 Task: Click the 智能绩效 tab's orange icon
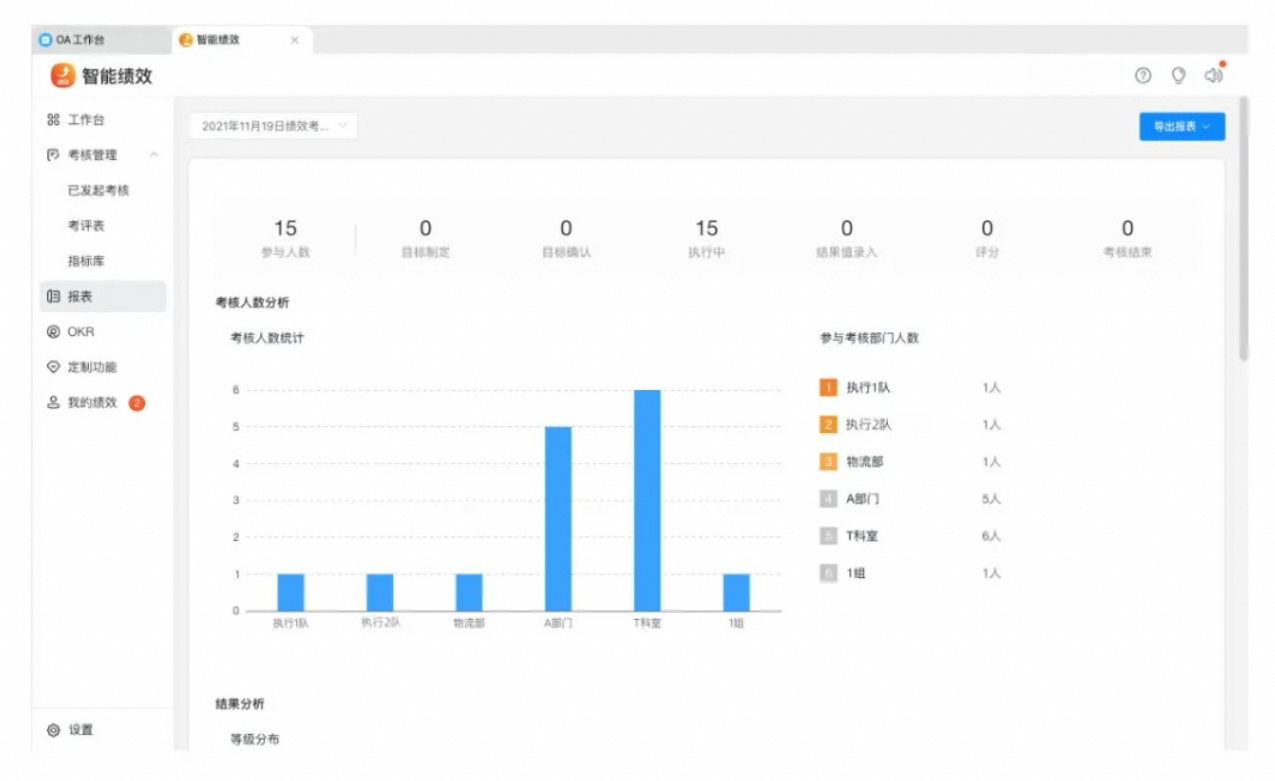(185, 40)
